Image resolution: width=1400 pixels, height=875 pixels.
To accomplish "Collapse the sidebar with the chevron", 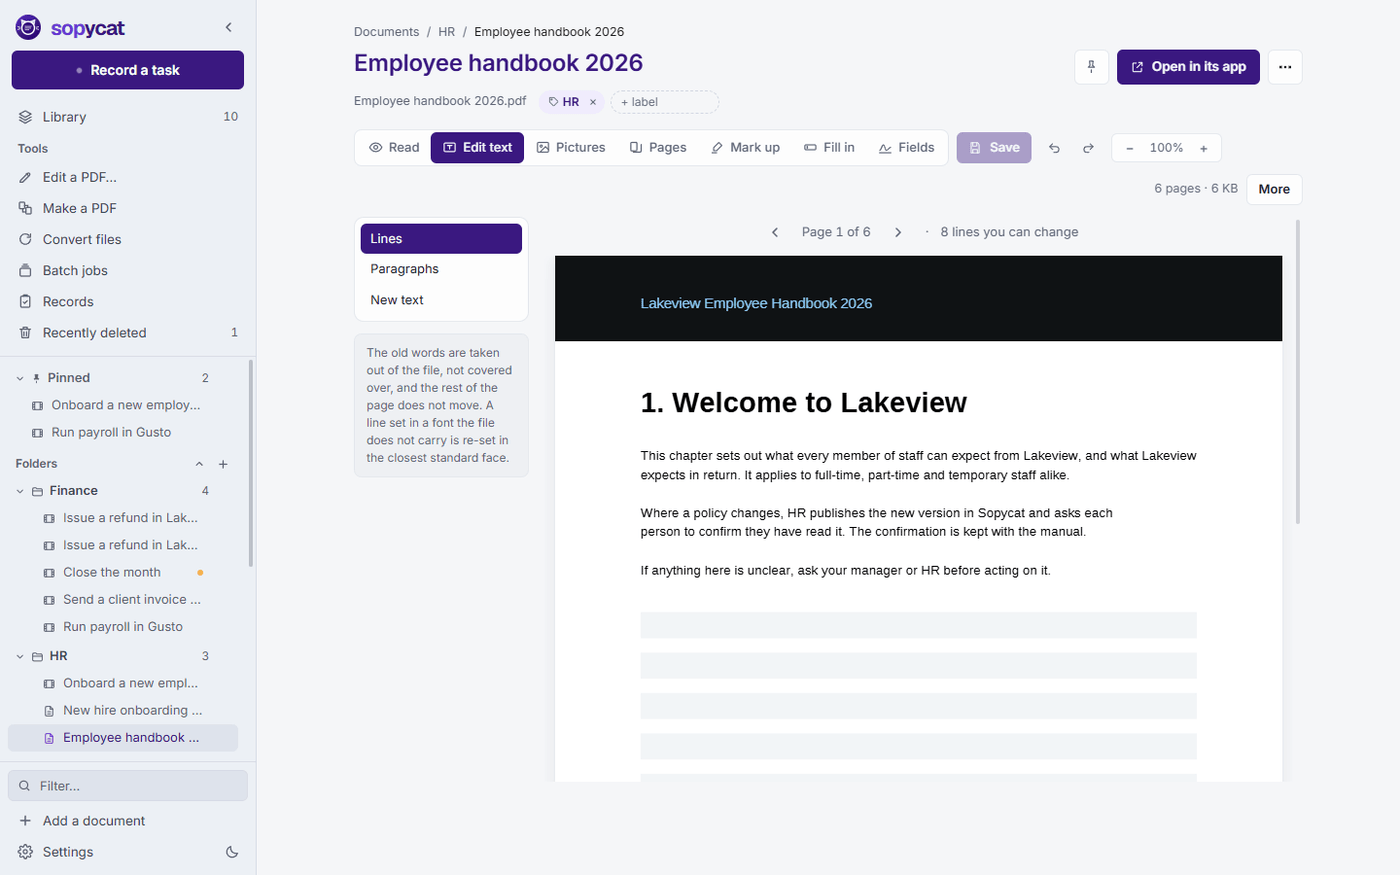I will click(229, 28).
